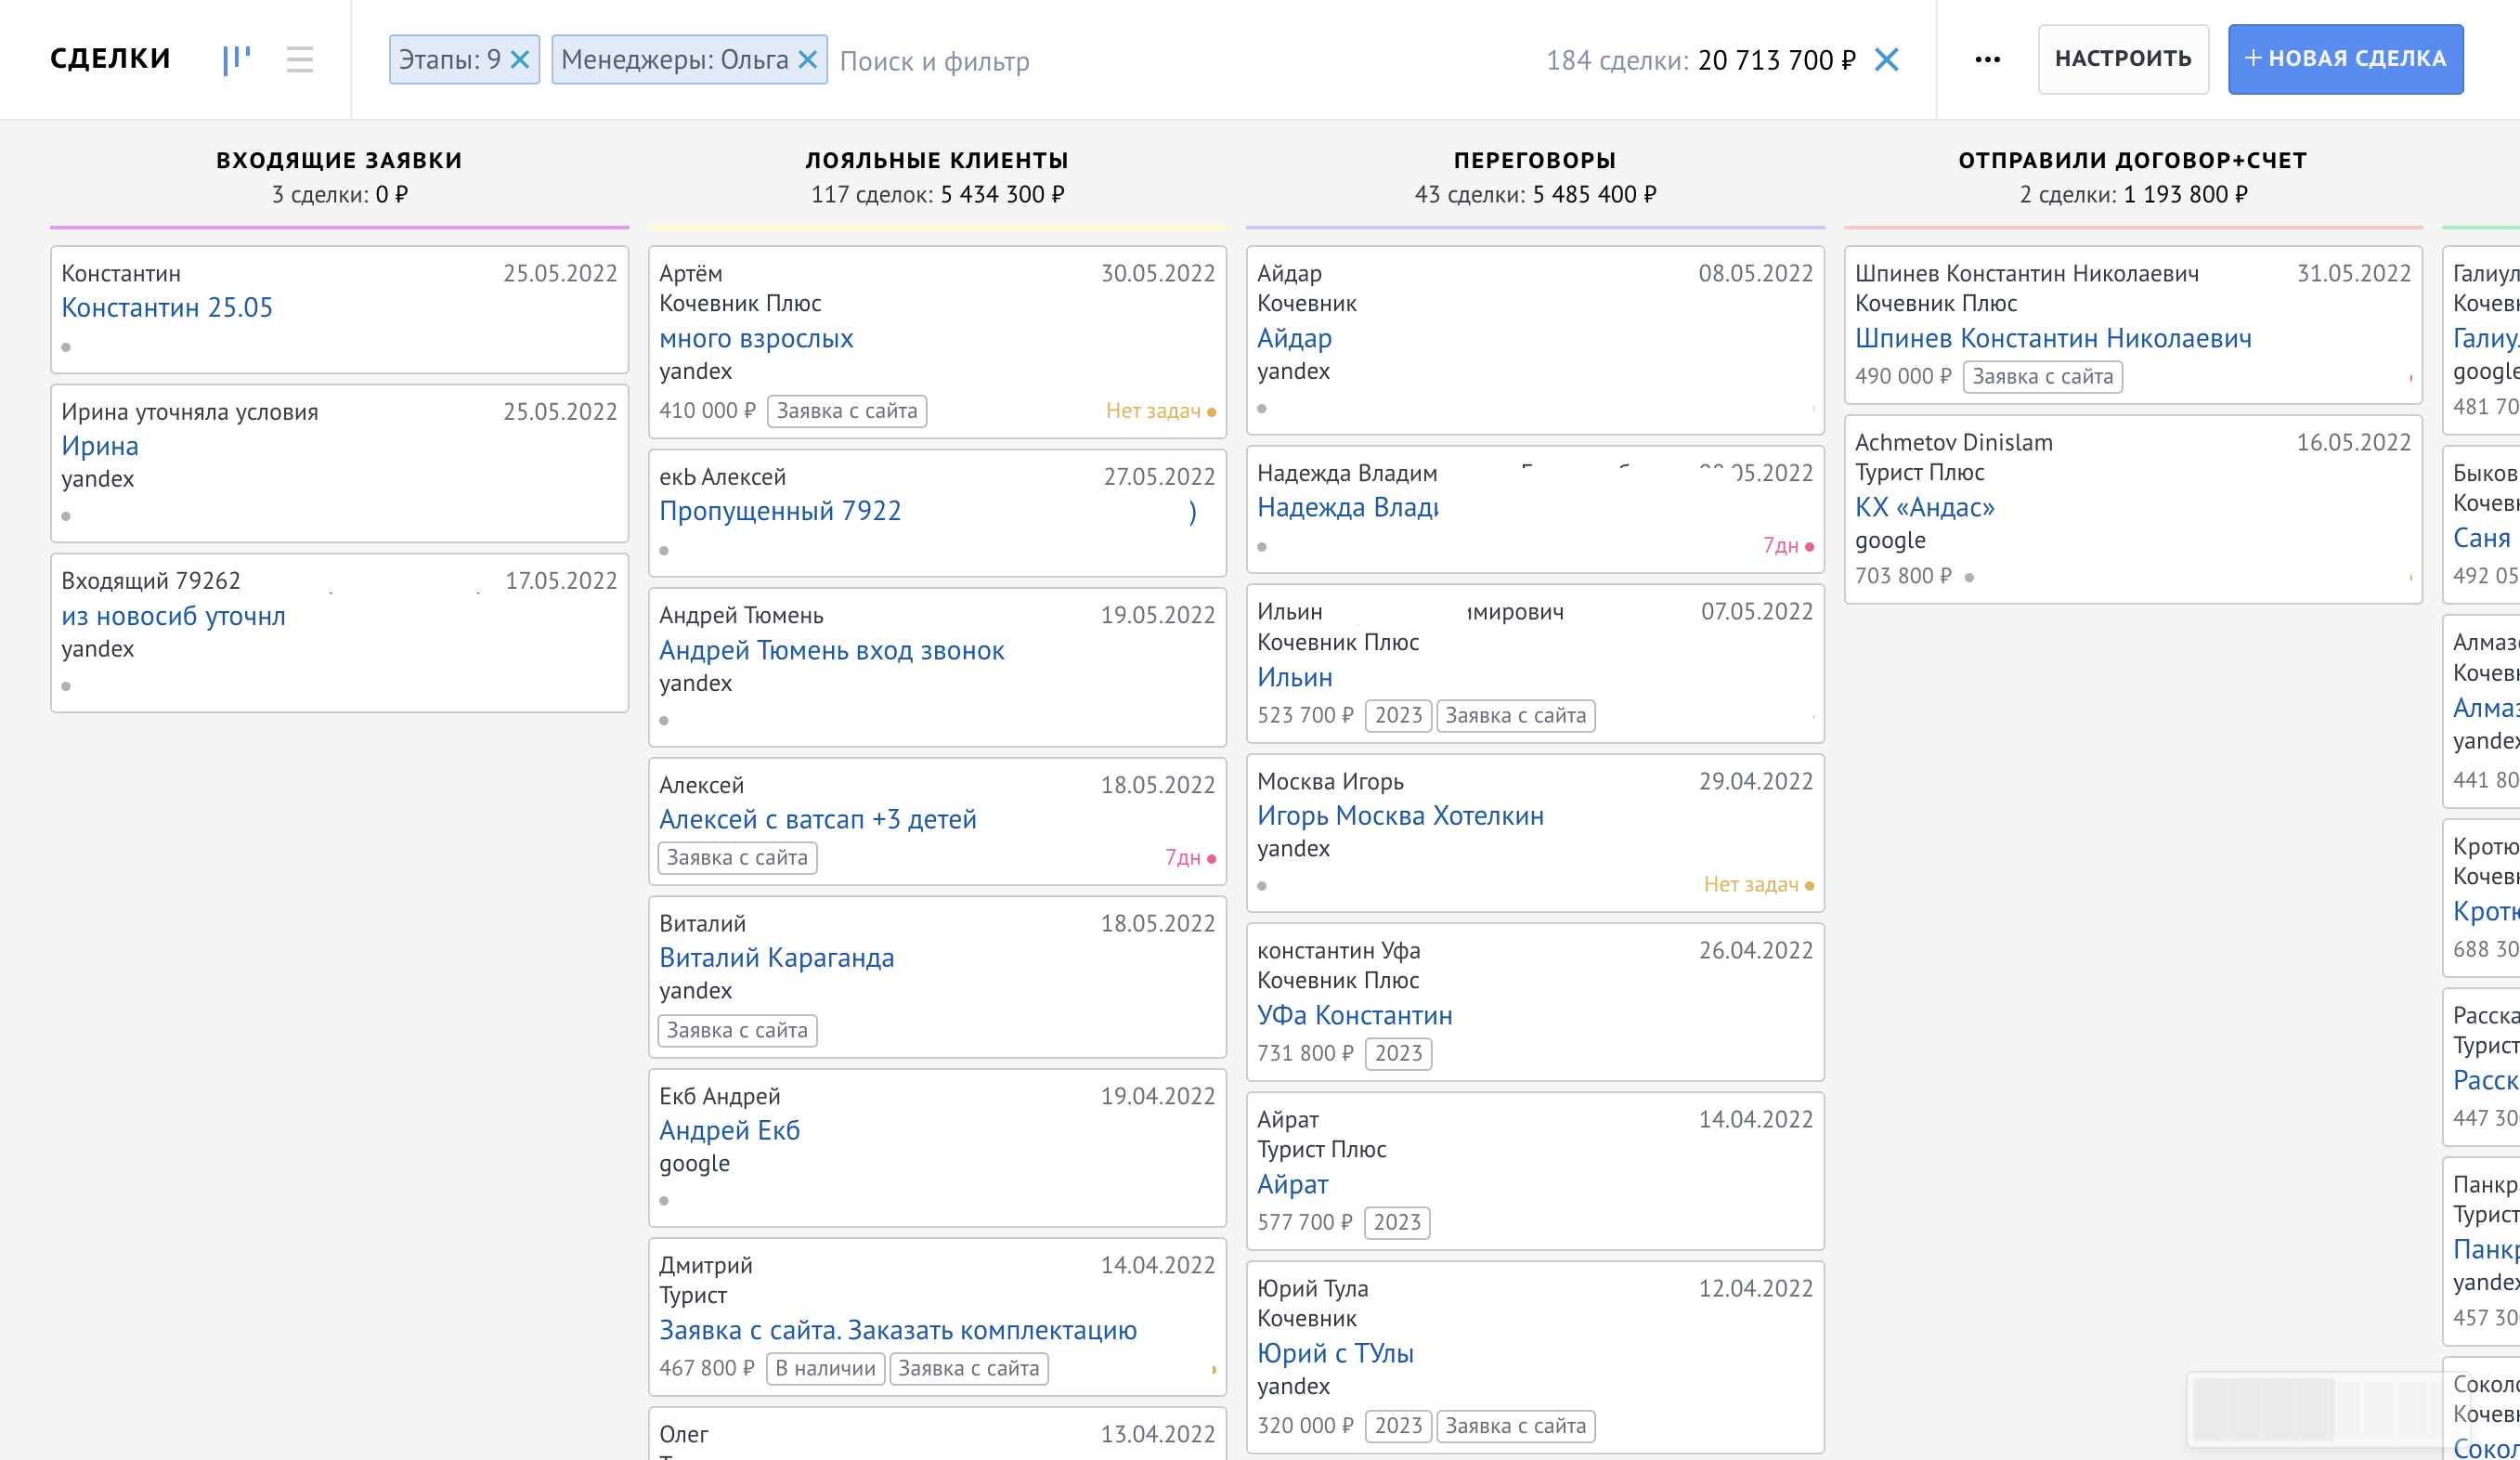Click Заявка с сайта tag on Артём card

[847, 411]
